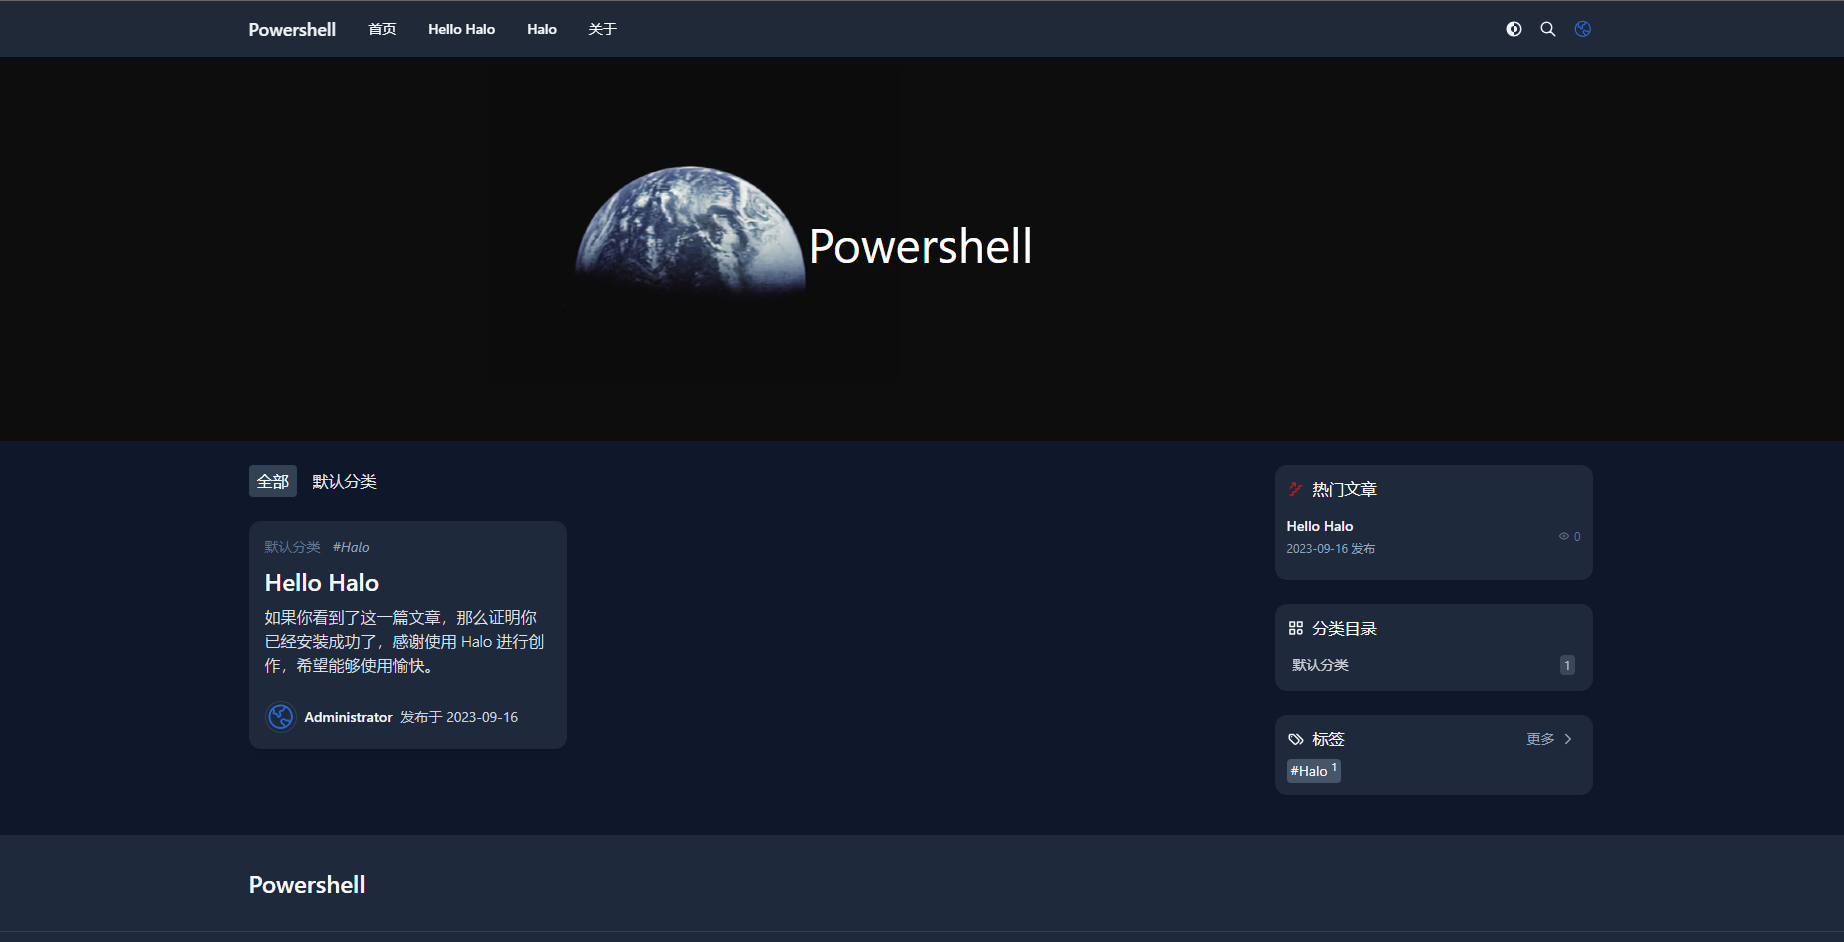1844x942 pixels.
Task: Click the view count eye icon
Action: pyautogui.click(x=1564, y=537)
